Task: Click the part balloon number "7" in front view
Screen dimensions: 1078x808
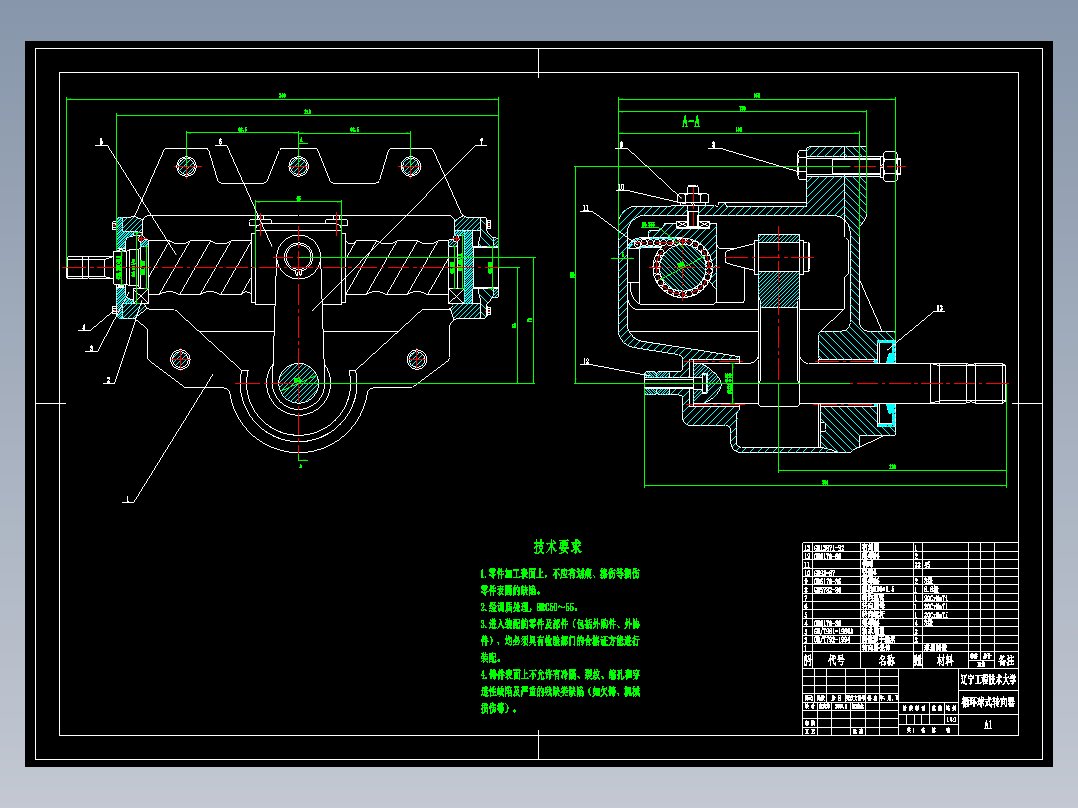Action: (482, 142)
